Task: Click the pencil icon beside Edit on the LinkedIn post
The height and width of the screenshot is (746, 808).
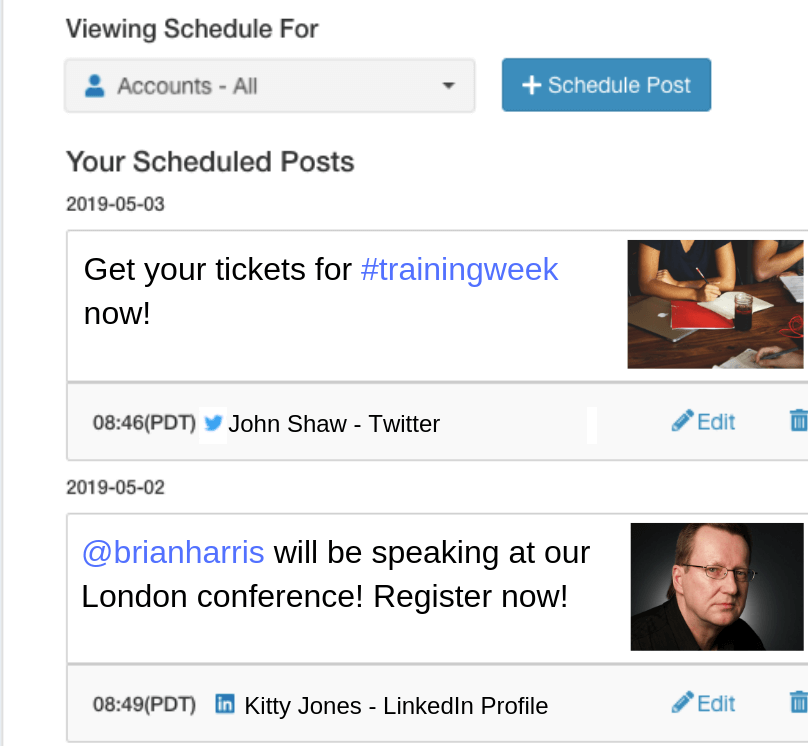Action: tap(681, 703)
